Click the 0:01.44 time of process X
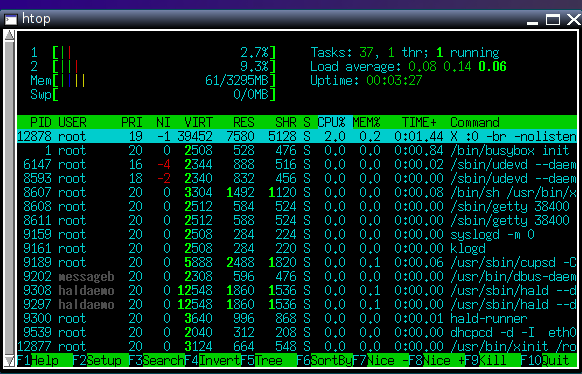This screenshot has height=374, width=582. [419, 136]
